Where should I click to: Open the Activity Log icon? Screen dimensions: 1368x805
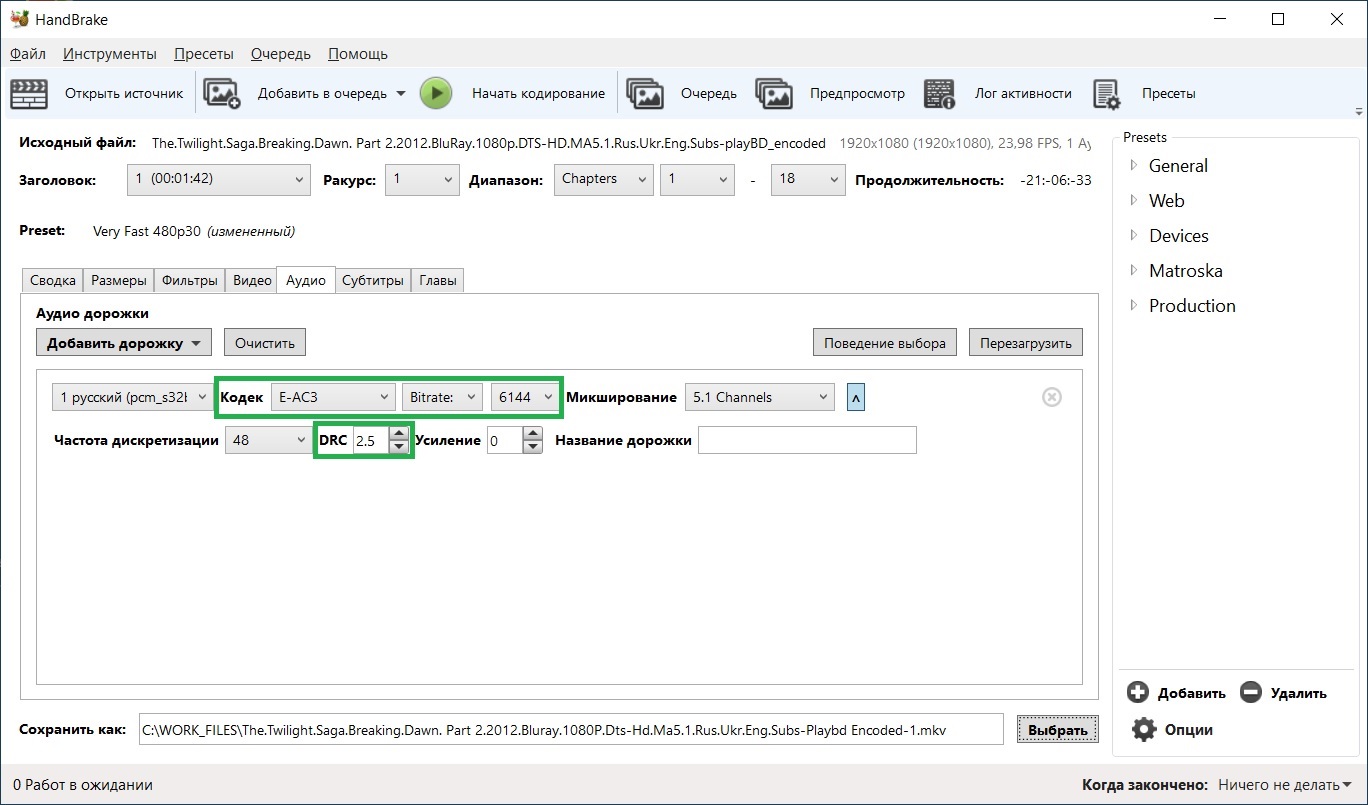(939, 94)
